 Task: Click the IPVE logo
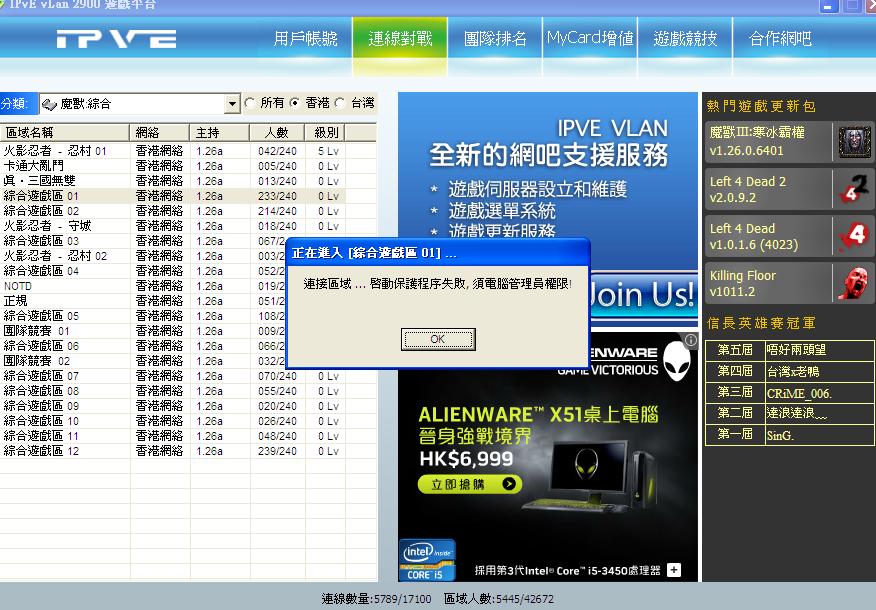116,39
